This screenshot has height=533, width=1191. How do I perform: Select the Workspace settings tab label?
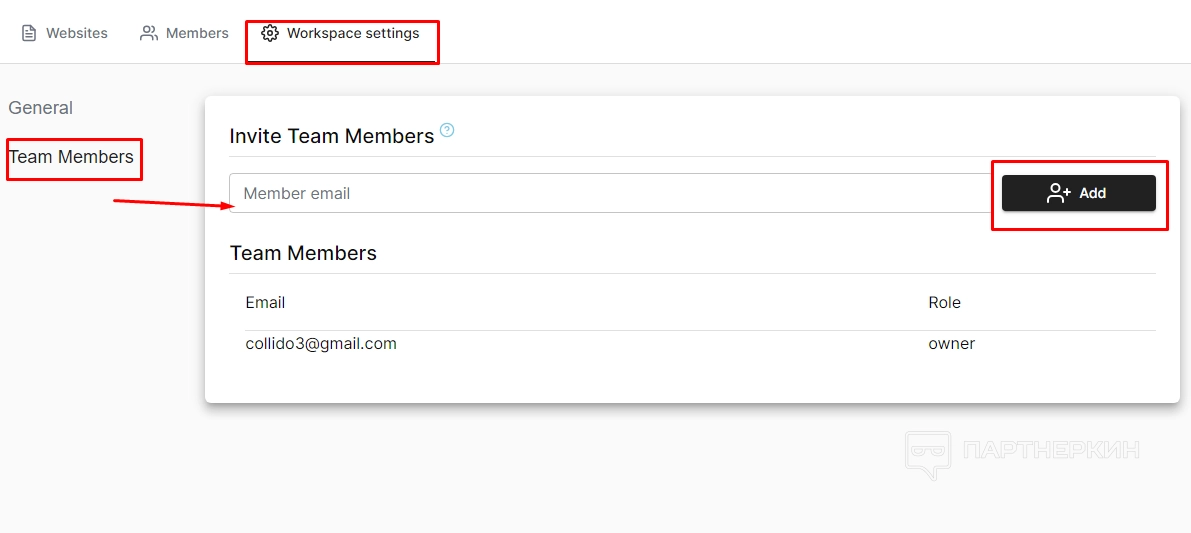[353, 33]
